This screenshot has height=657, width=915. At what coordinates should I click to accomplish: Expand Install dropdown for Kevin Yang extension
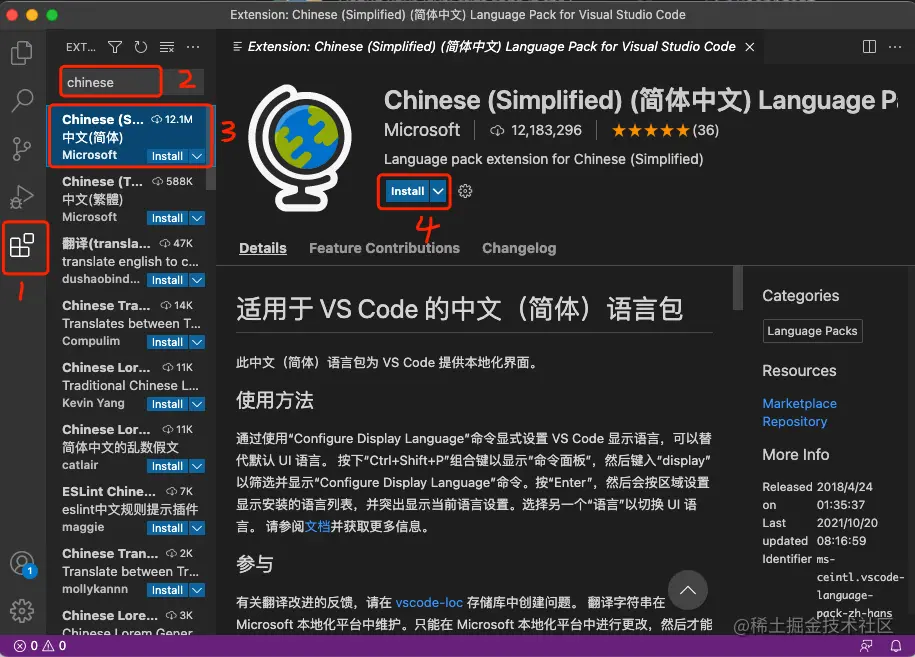pyautogui.click(x=197, y=404)
